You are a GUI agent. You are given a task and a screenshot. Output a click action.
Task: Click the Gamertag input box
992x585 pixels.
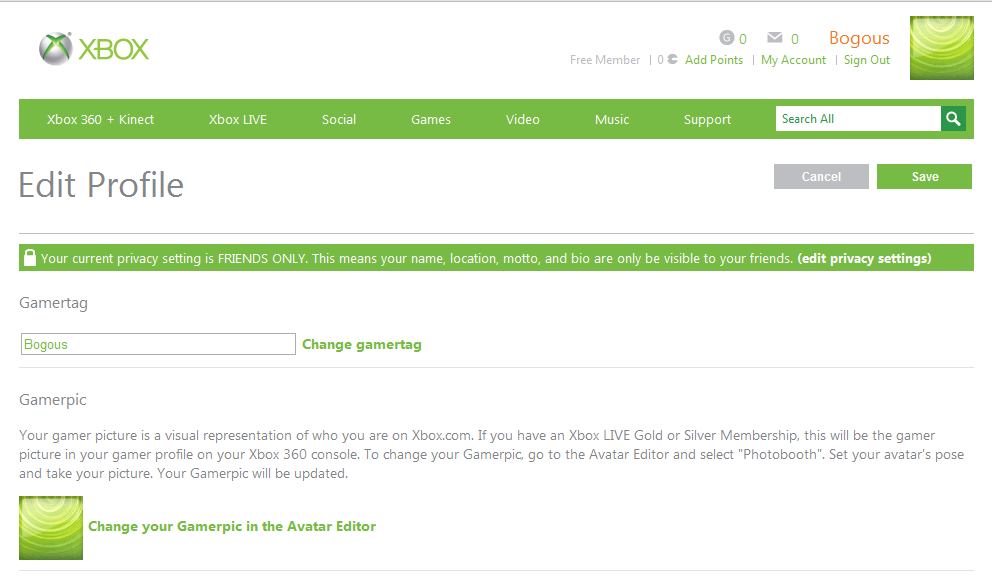click(x=158, y=344)
